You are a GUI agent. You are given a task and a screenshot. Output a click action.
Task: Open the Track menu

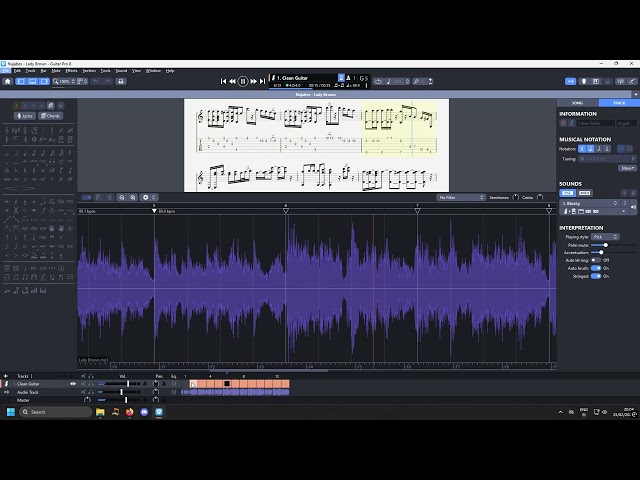(x=30, y=71)
